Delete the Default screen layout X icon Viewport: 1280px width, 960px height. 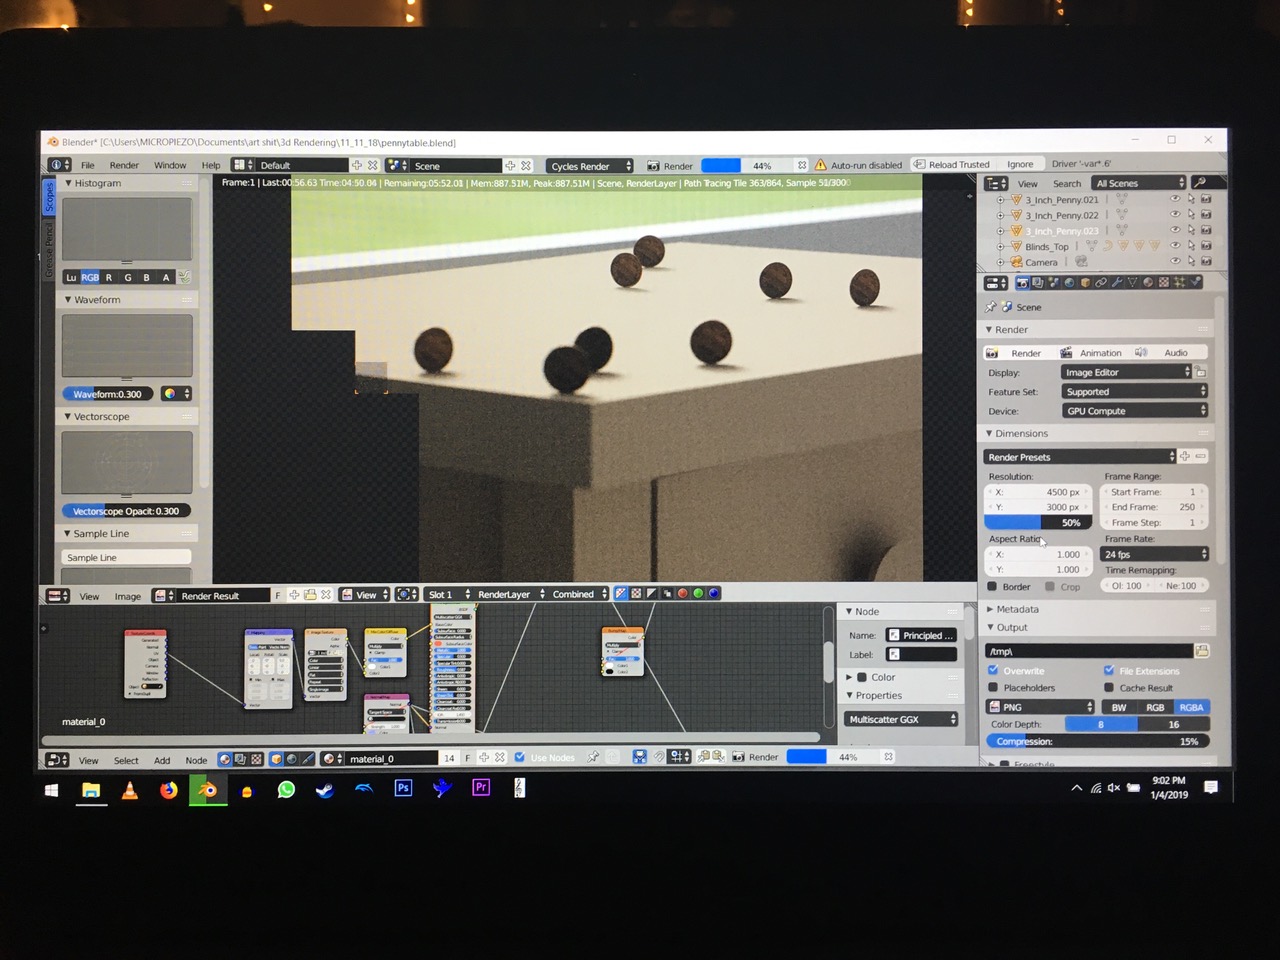coord(373,165)
